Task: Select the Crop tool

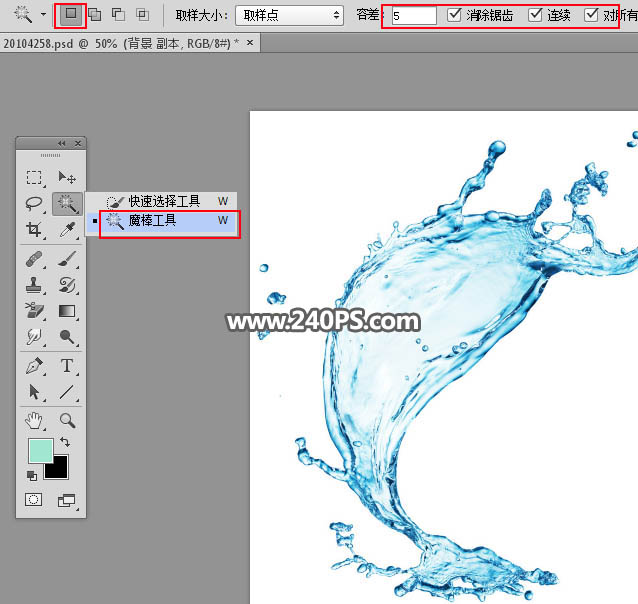Action: click(34, 230)
